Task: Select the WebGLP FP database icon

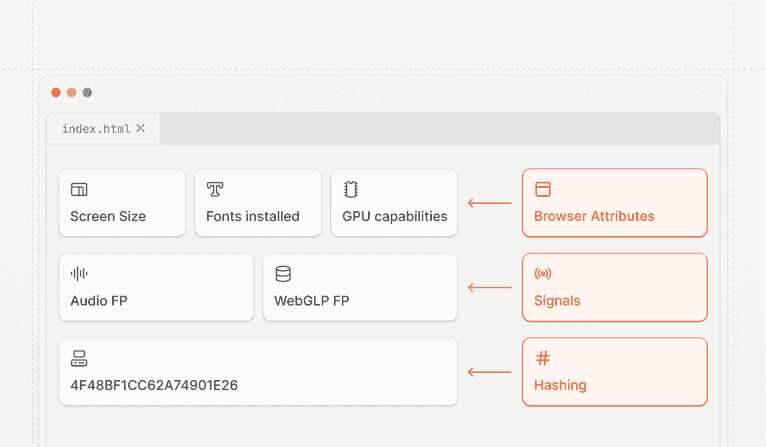Action: pos(283,274)
